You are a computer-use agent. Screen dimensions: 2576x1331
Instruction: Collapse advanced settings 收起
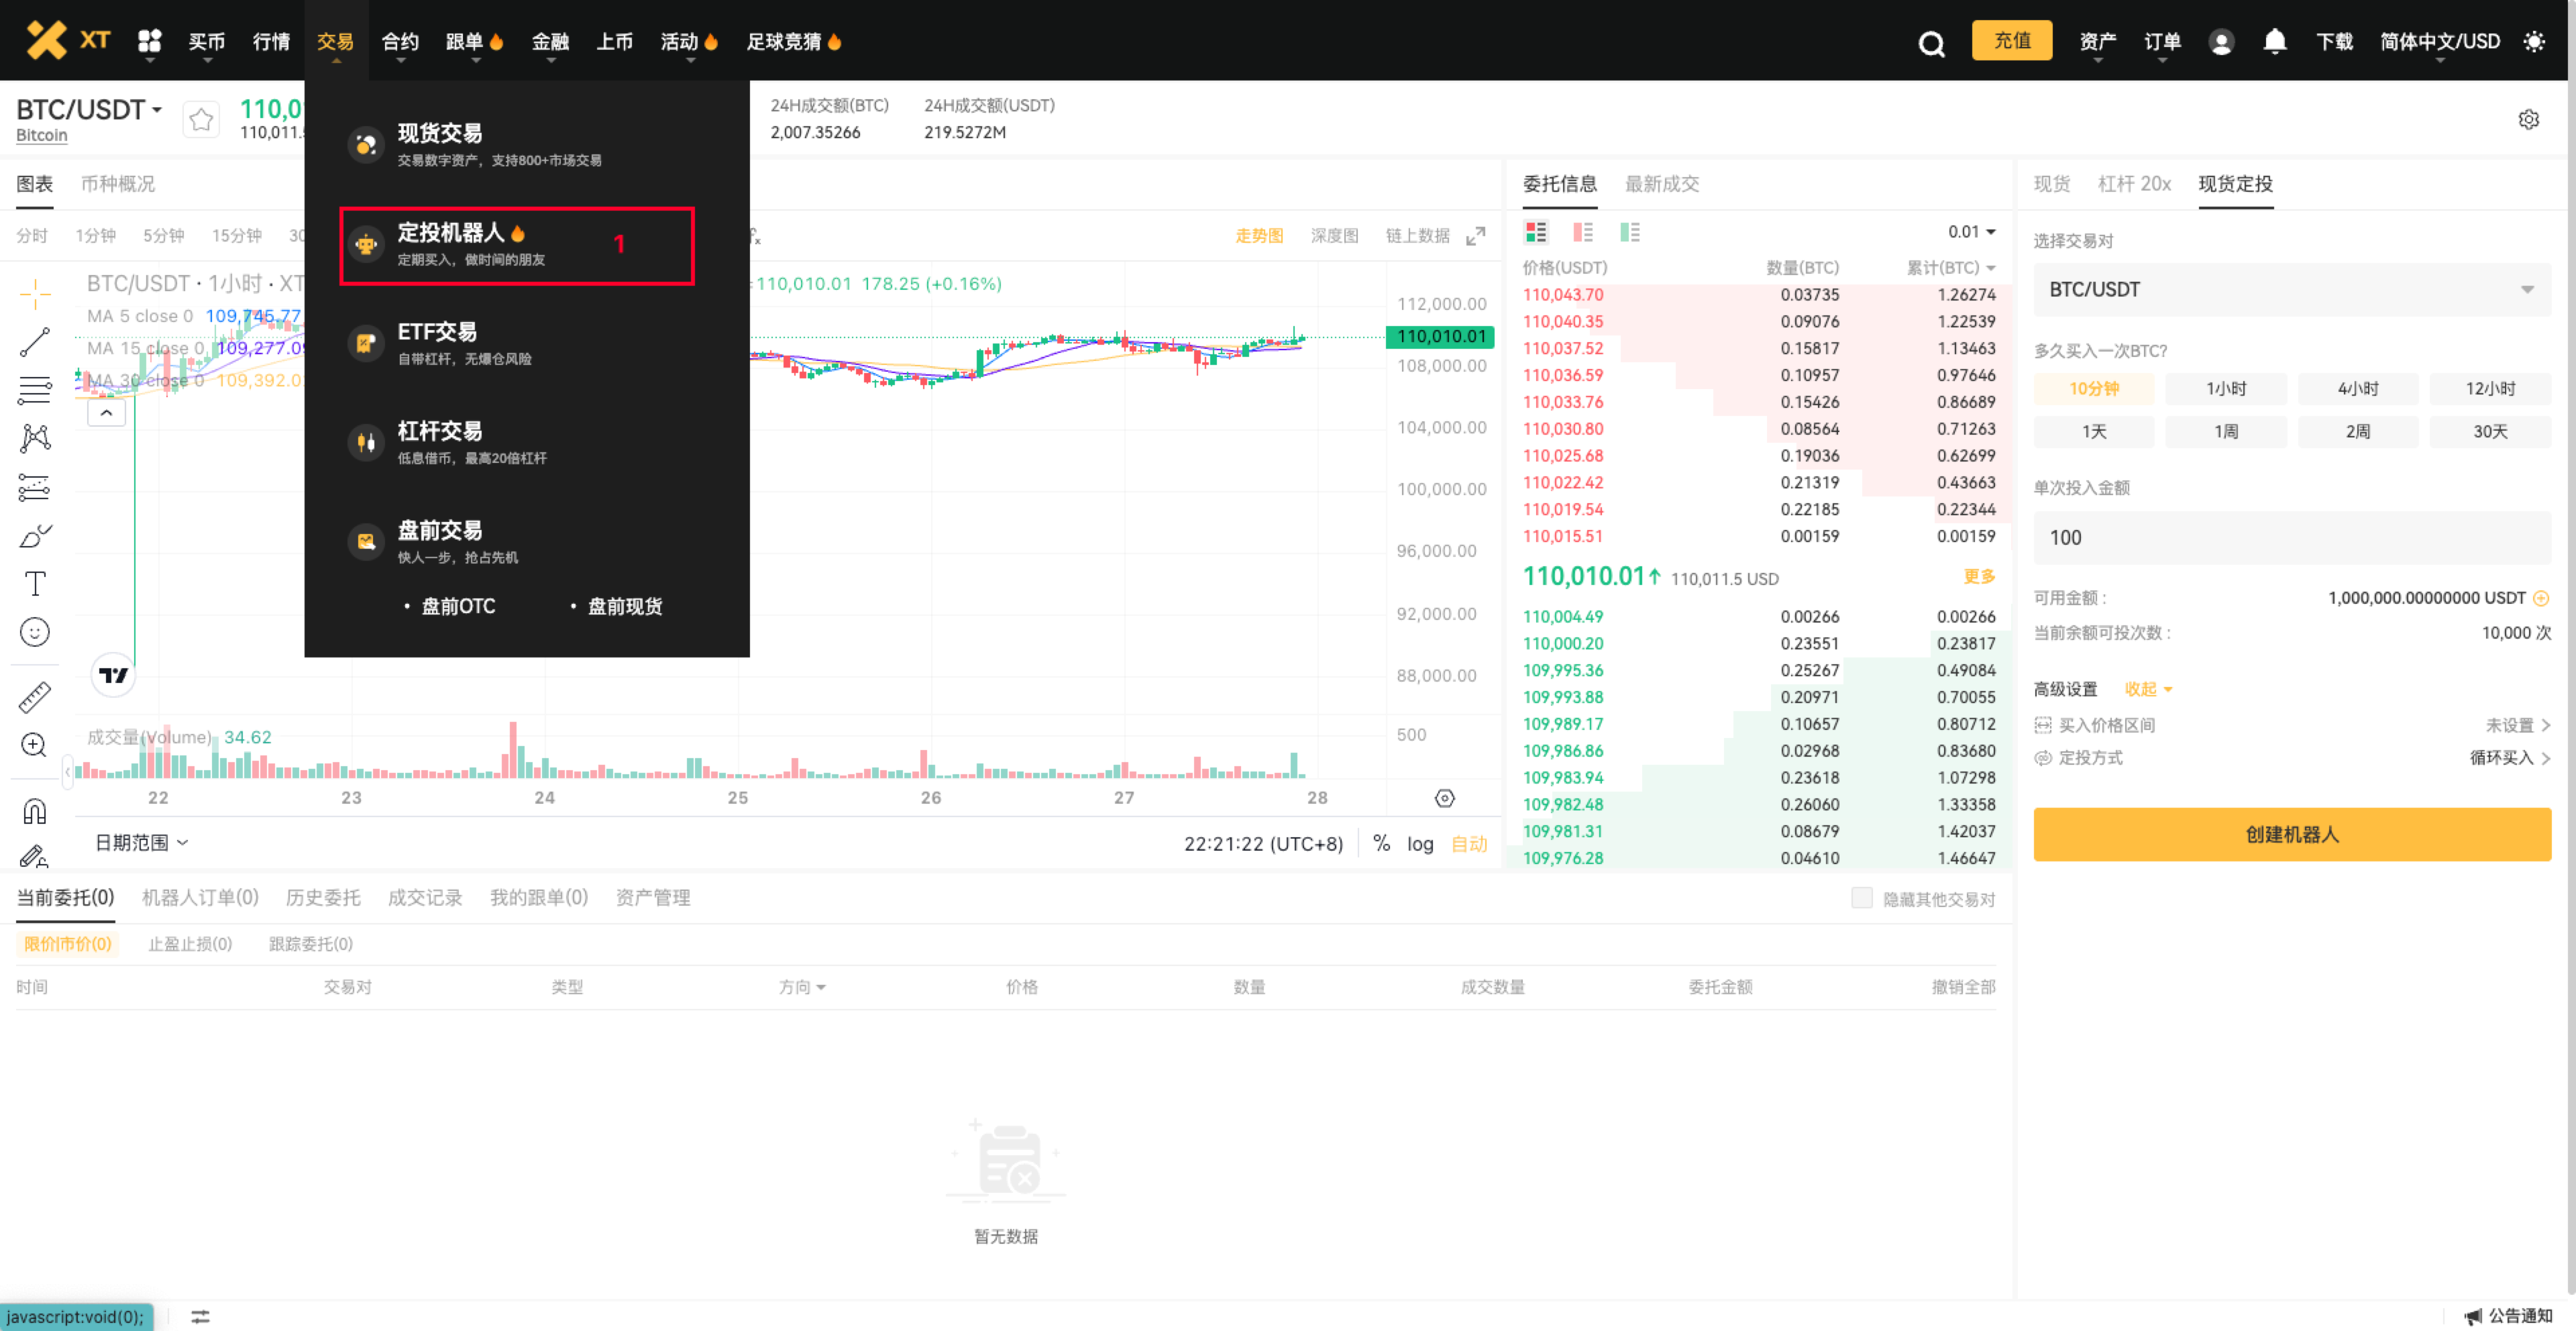point(2148,689)
